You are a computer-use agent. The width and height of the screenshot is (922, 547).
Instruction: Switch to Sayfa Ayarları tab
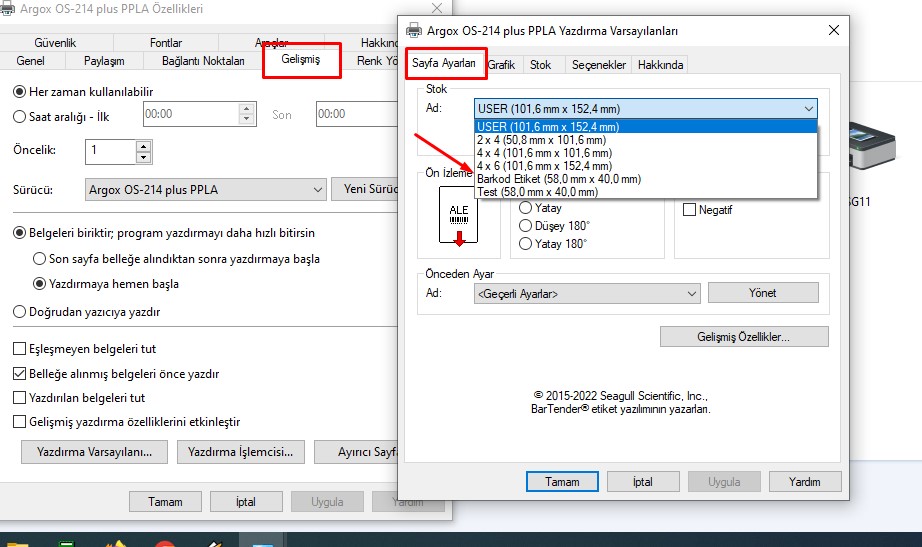444,64
